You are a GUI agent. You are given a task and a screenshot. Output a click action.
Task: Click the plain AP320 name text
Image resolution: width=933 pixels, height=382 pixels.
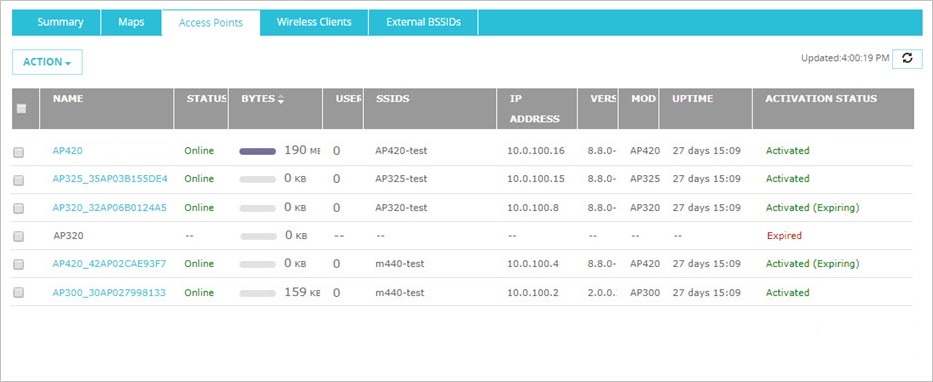[x=68, y=236]
